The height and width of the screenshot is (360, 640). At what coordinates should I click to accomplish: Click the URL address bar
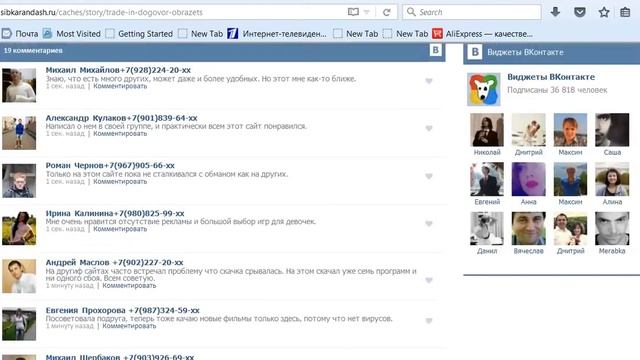coord(171,12)
